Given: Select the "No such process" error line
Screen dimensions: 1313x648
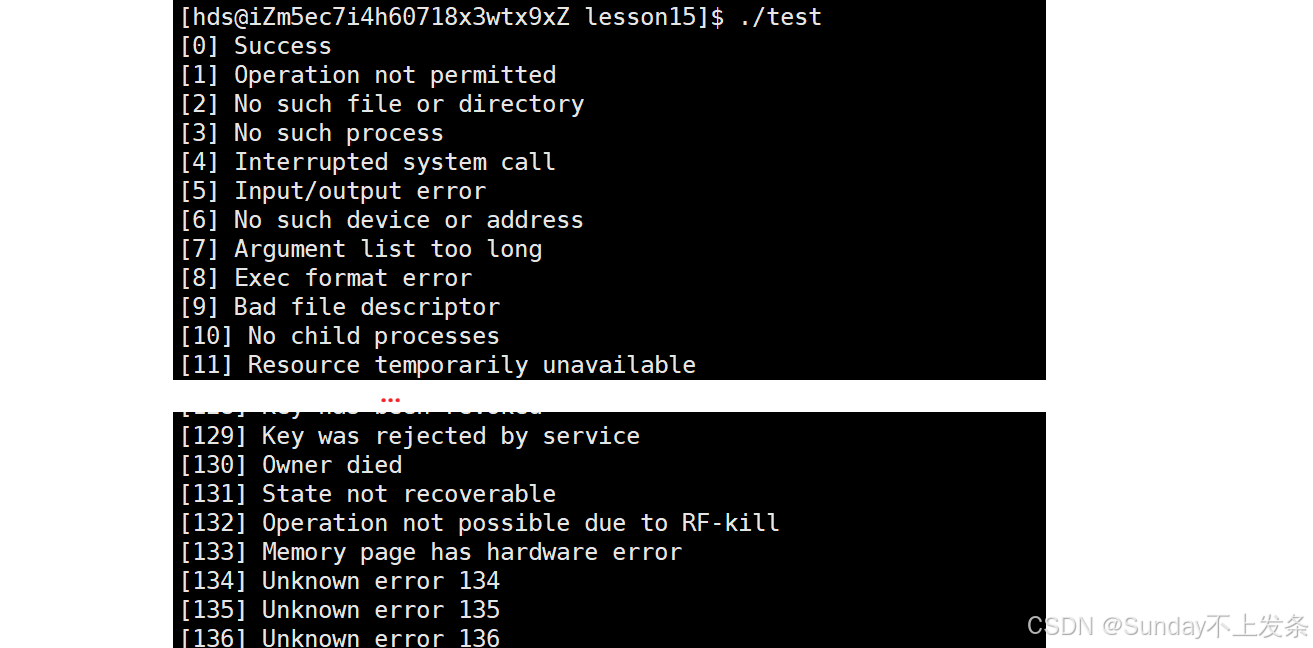Looking at the screenshot, I should pyautogui.click(x=312, y=133).
